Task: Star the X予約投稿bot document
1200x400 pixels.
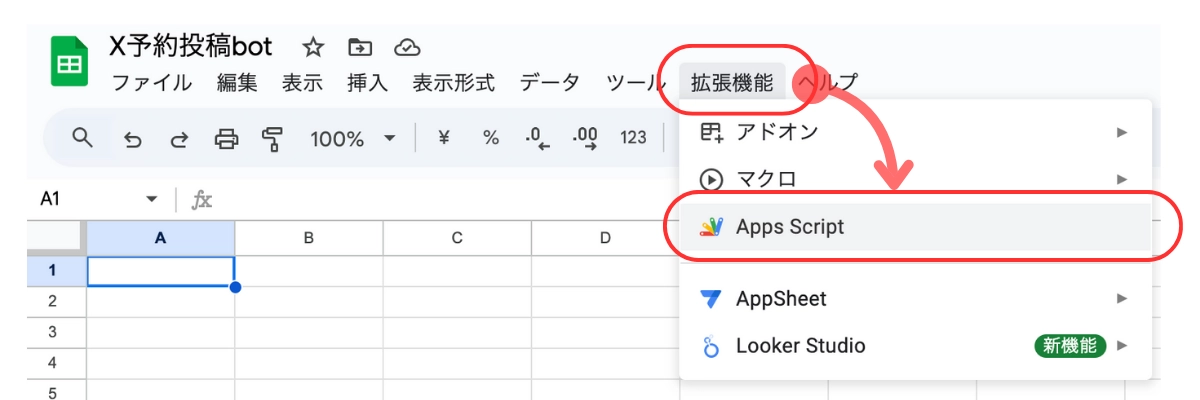Action: (x=313, y=47)
